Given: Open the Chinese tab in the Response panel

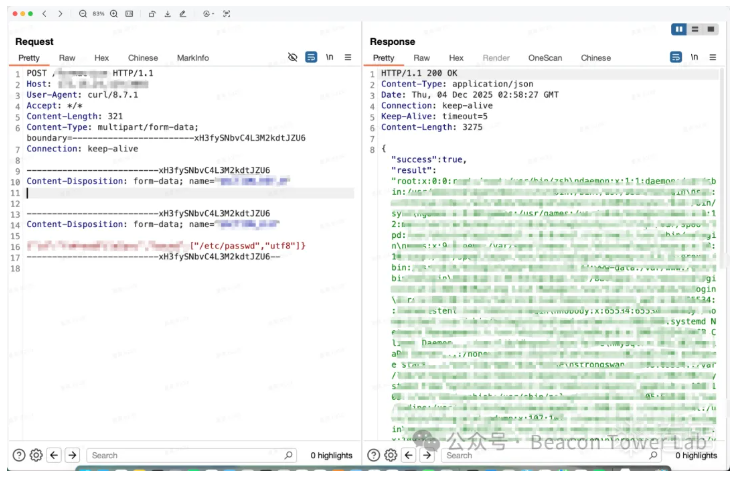Looking at the screenshot, I should tap(596, 58).
